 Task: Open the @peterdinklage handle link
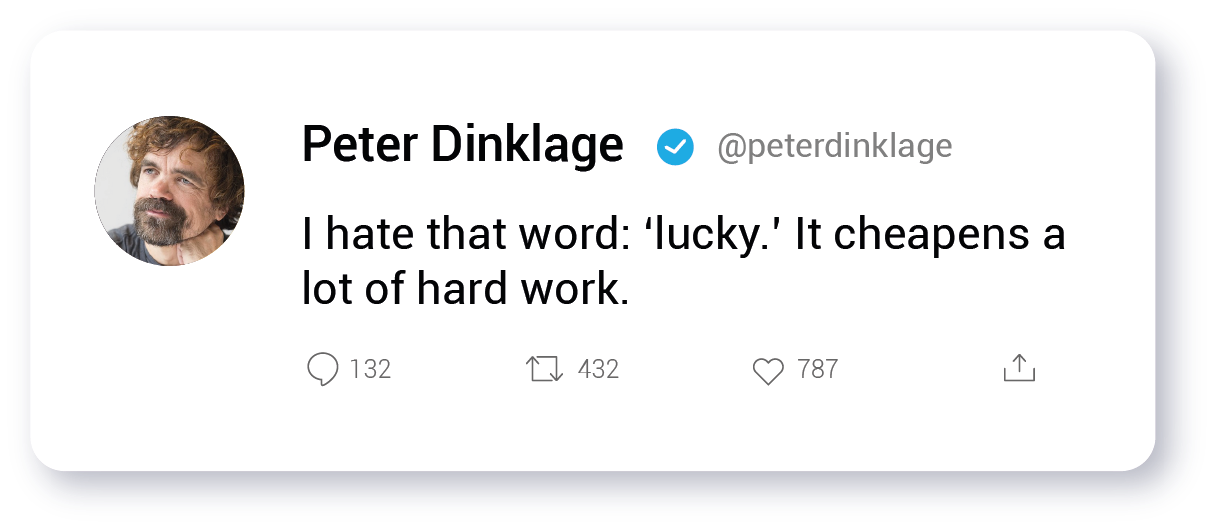coord(834,147)
